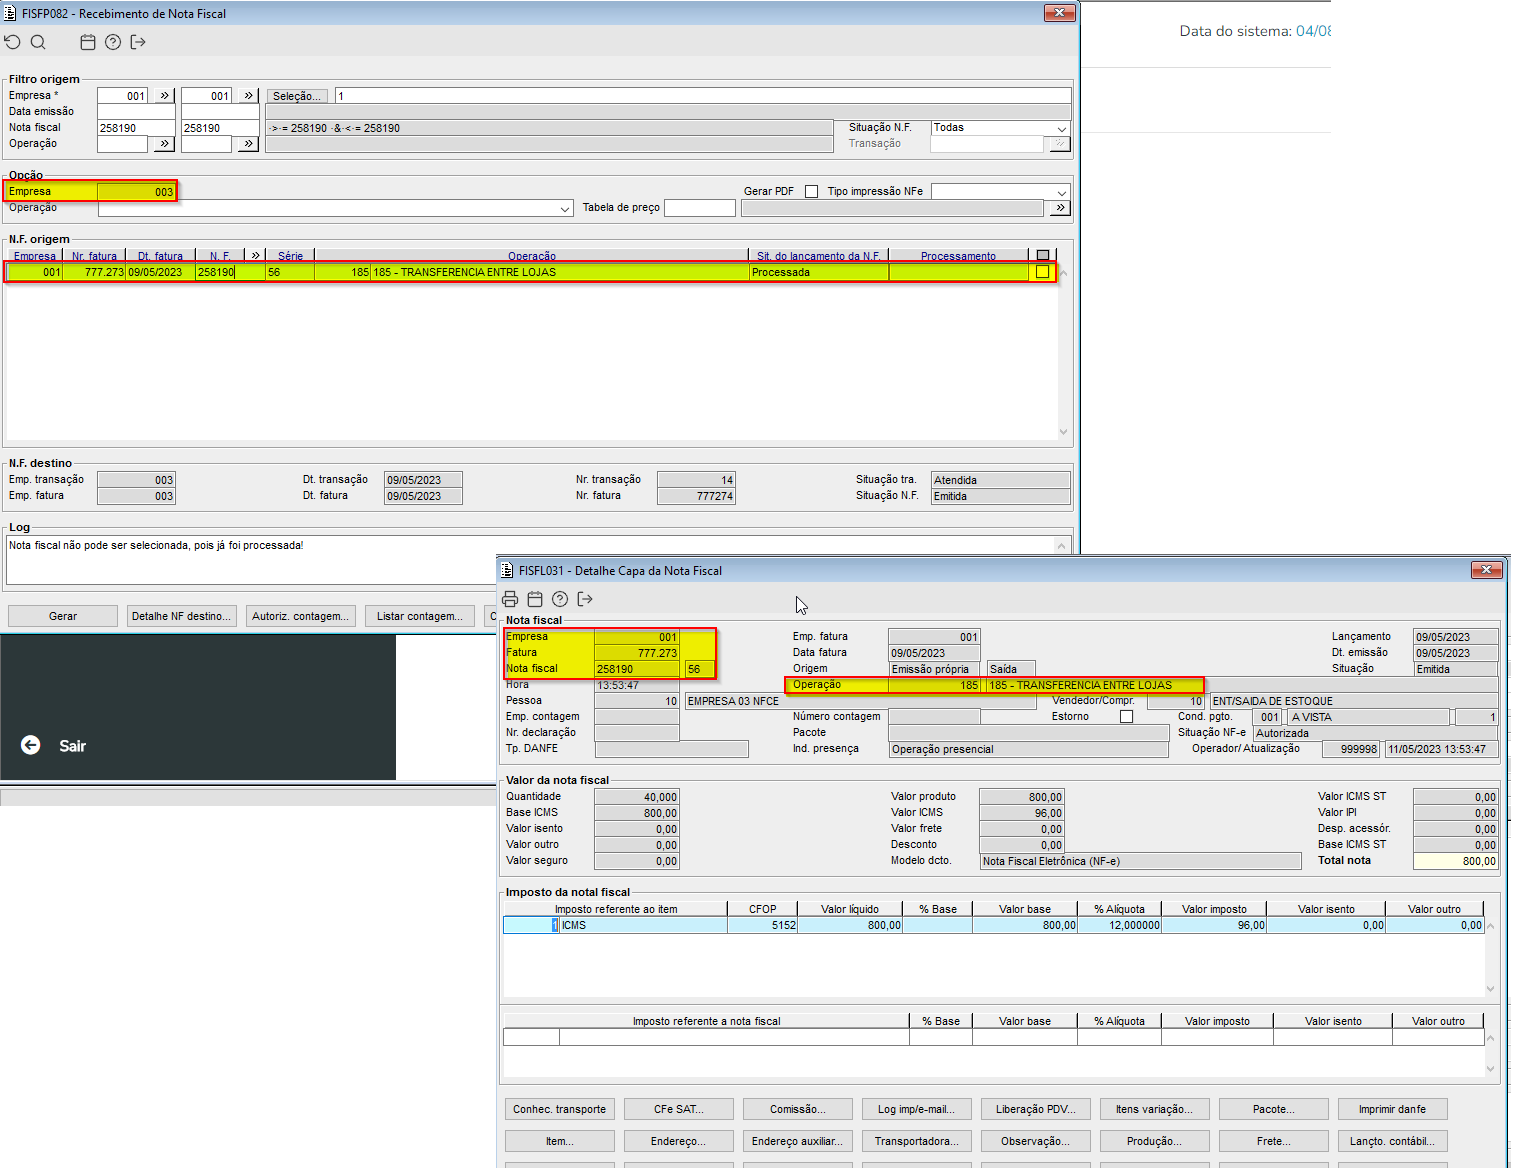Select the ICMS row in the tax table
Screen dimensions: 1513x1168
coord(994,925)
